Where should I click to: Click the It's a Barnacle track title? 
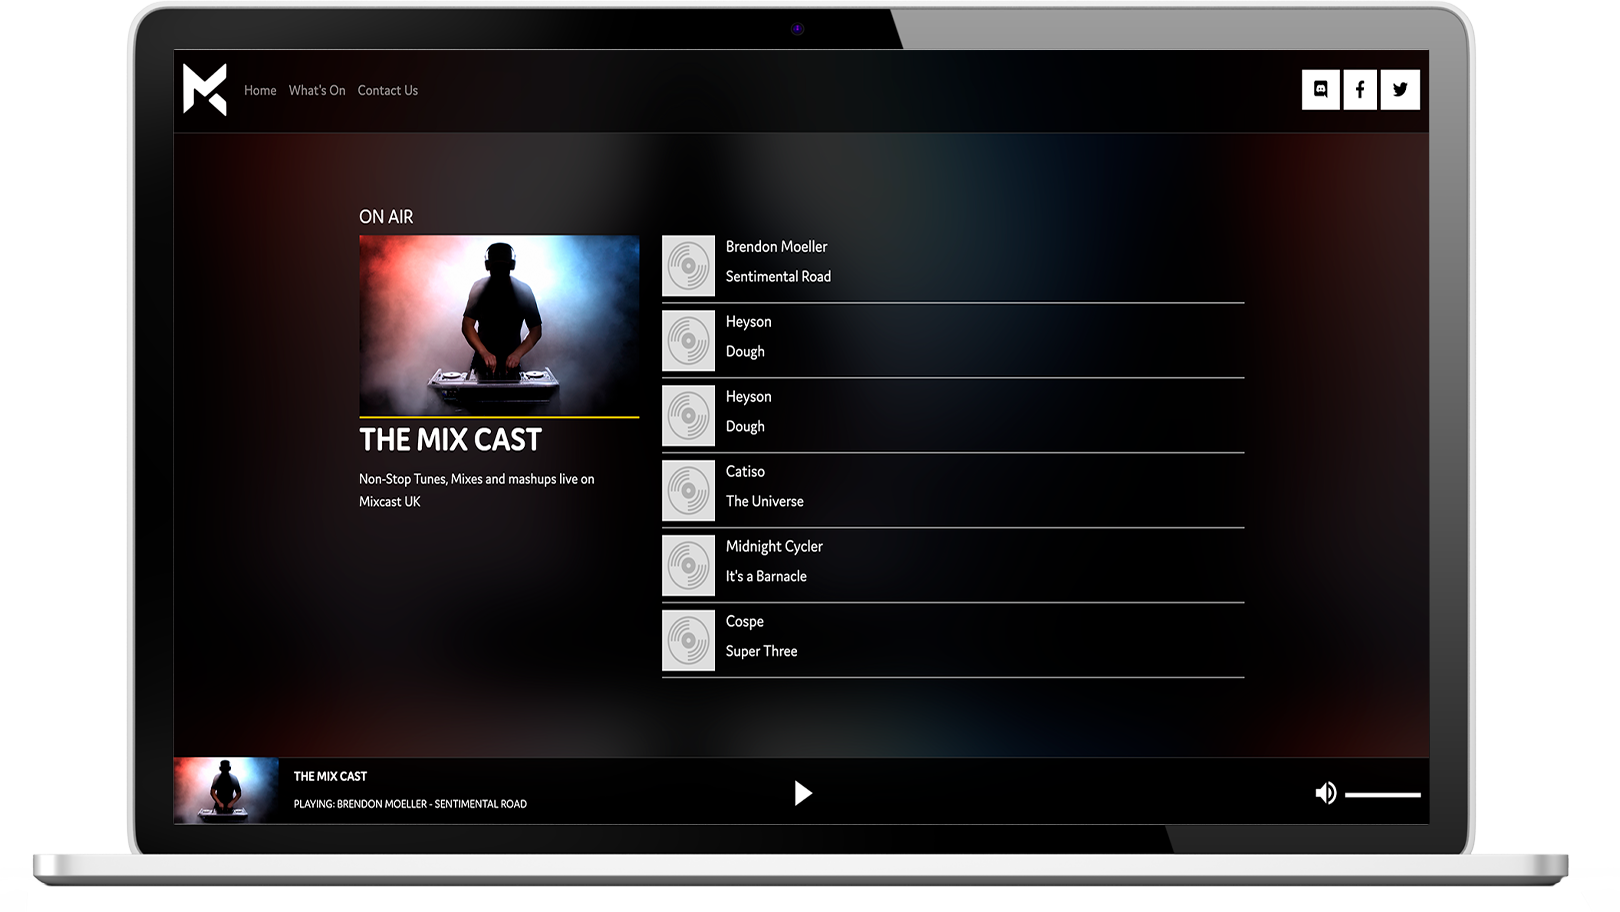[x=766, y=577]
